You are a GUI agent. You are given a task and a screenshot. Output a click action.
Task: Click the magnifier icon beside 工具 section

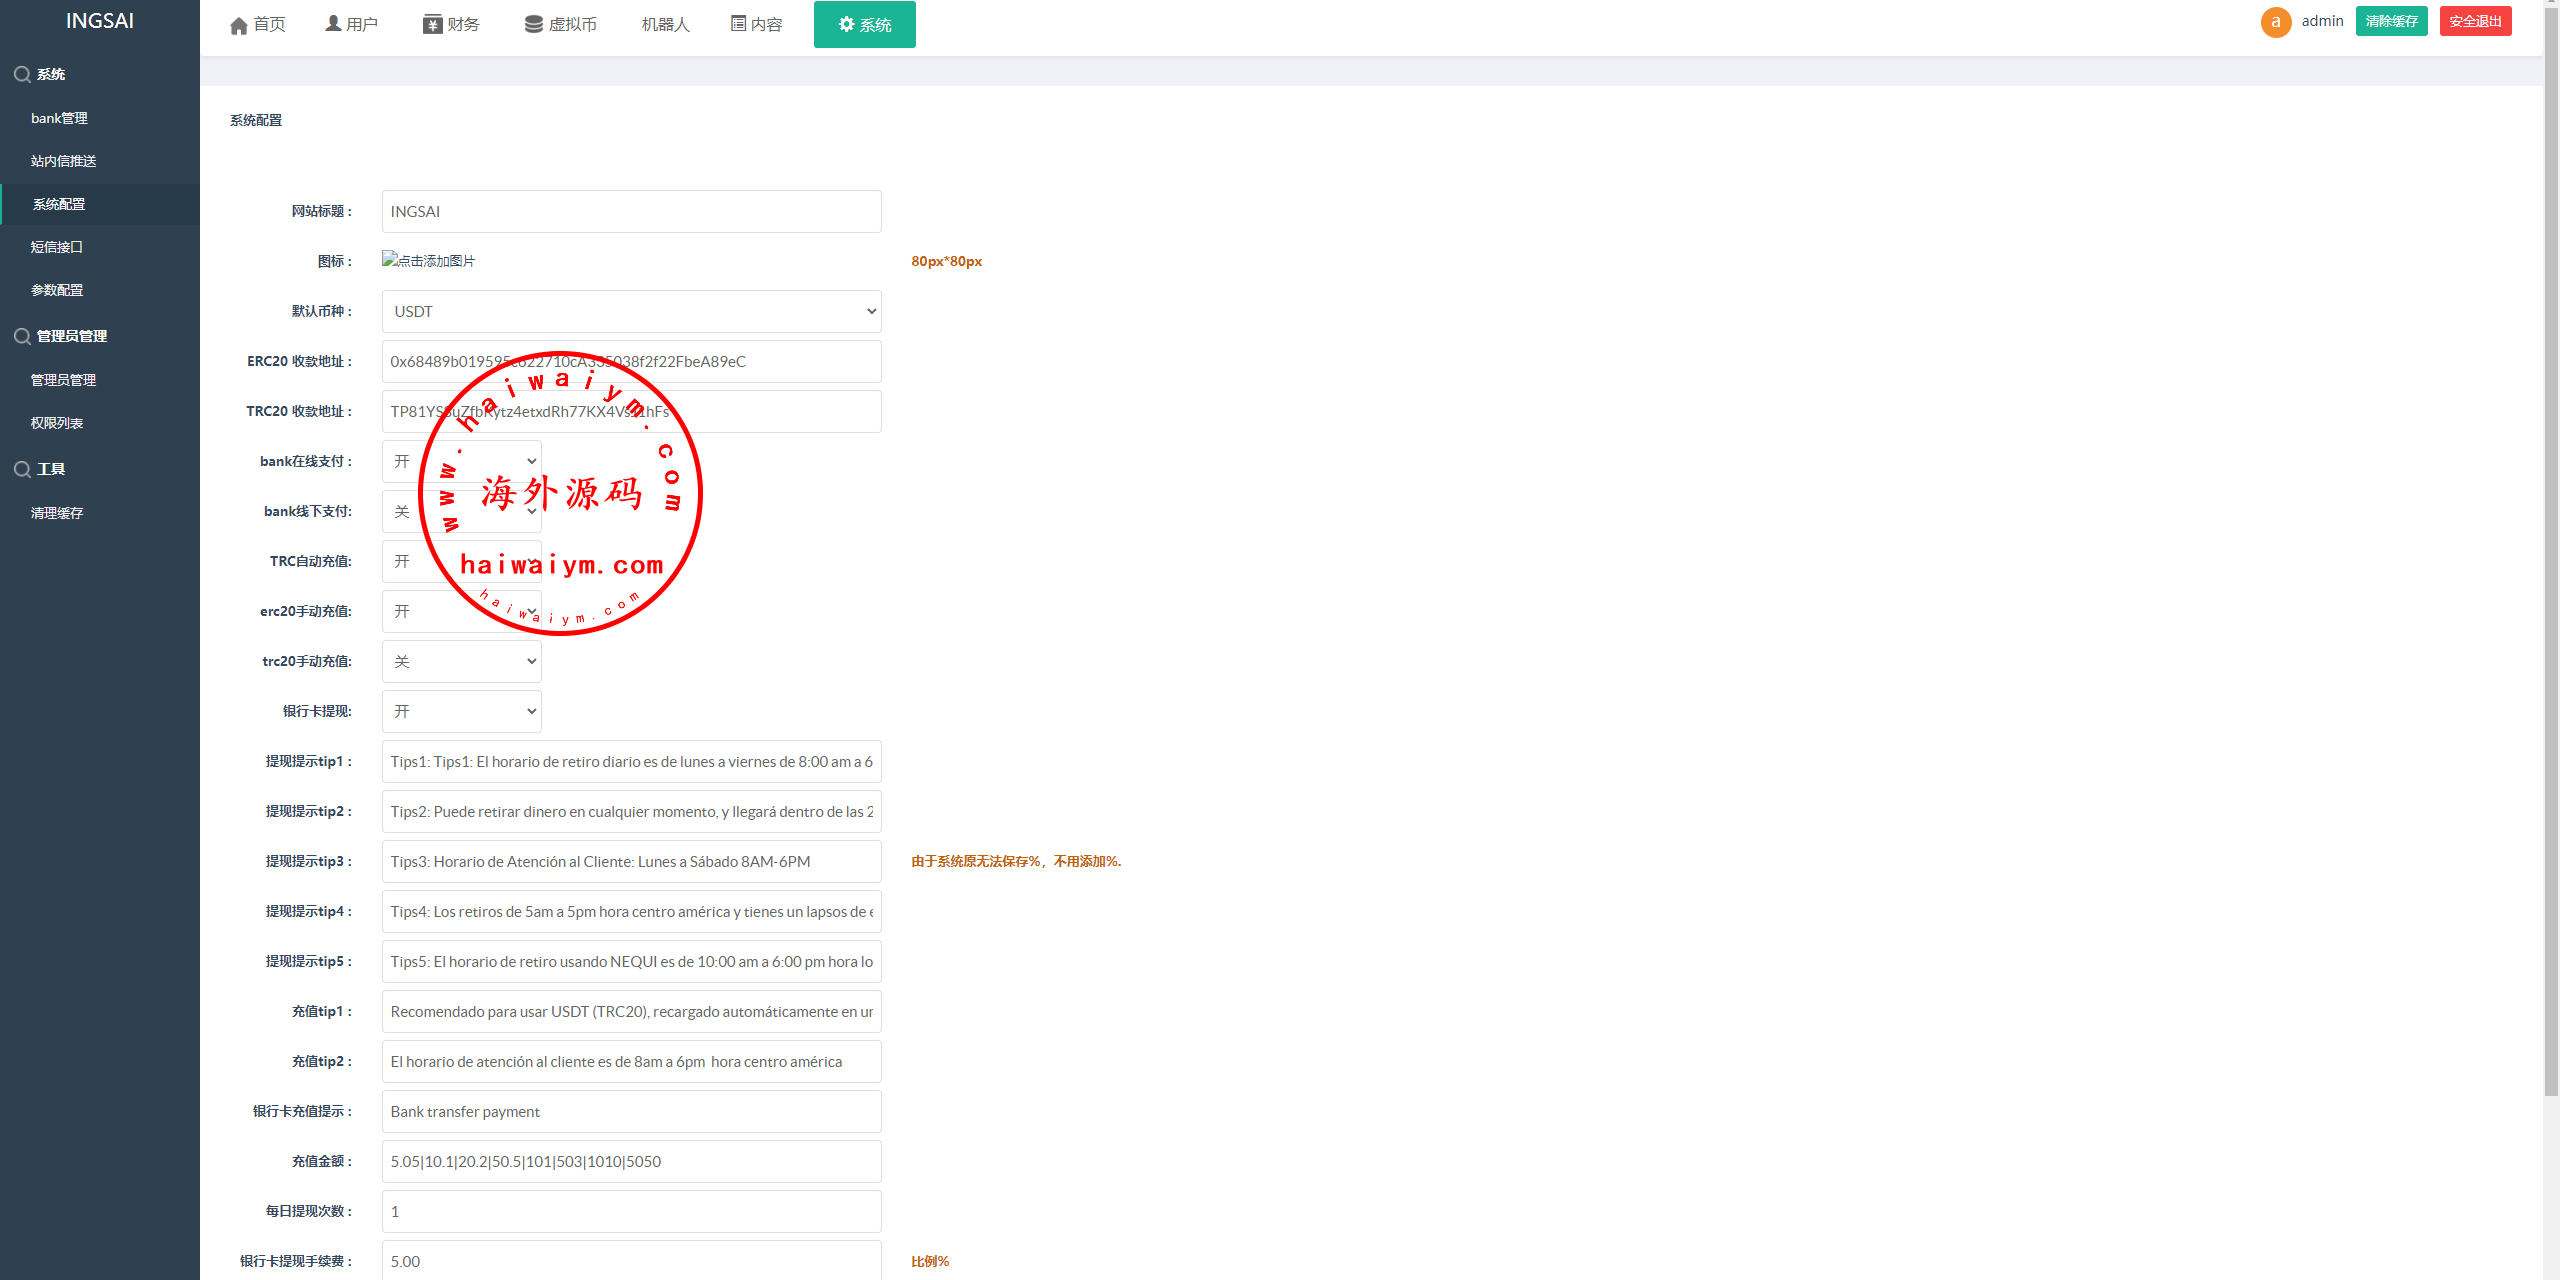[22, 469]
